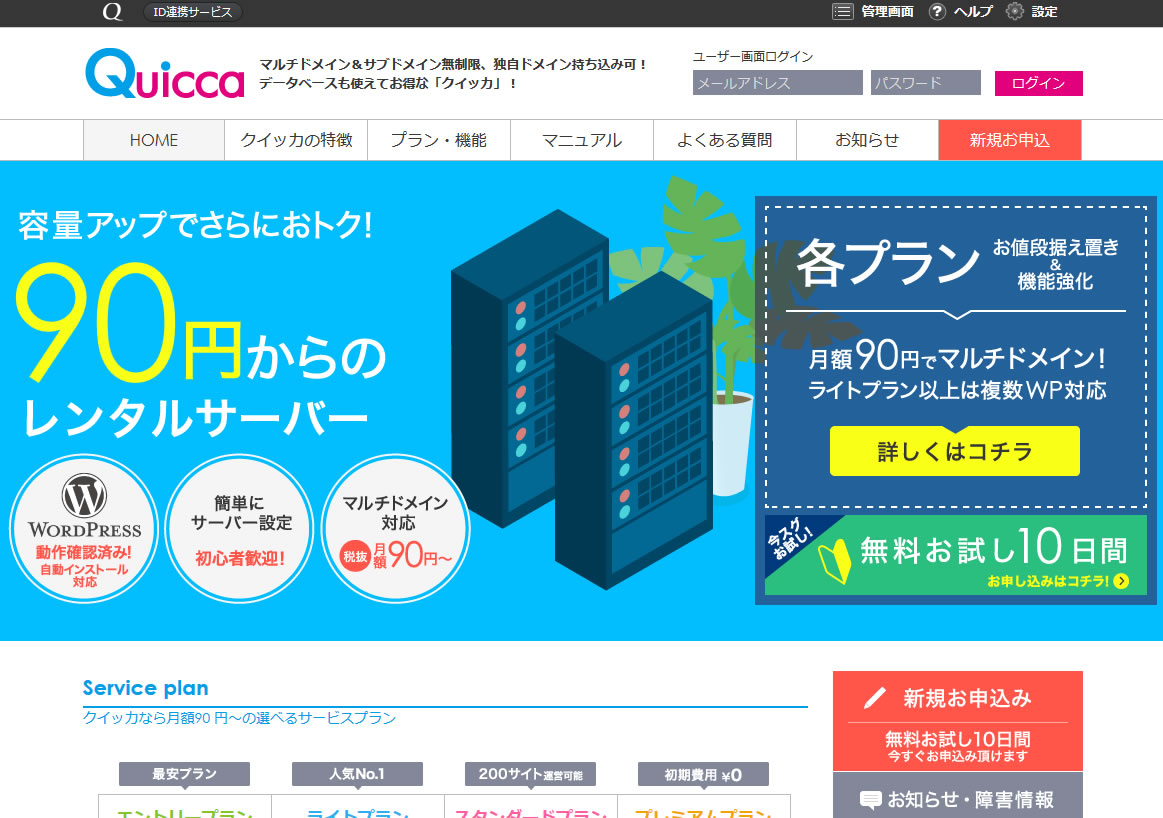
Task: Go to クイッカの特徴 tab
Action: (296, 140)
